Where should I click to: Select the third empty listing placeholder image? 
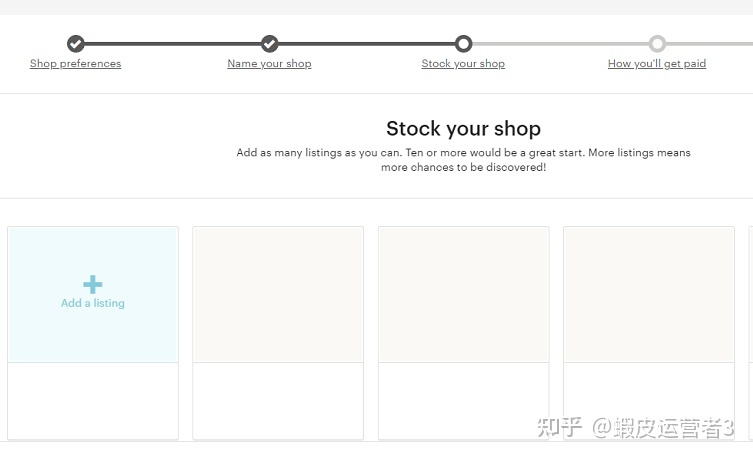649,294
